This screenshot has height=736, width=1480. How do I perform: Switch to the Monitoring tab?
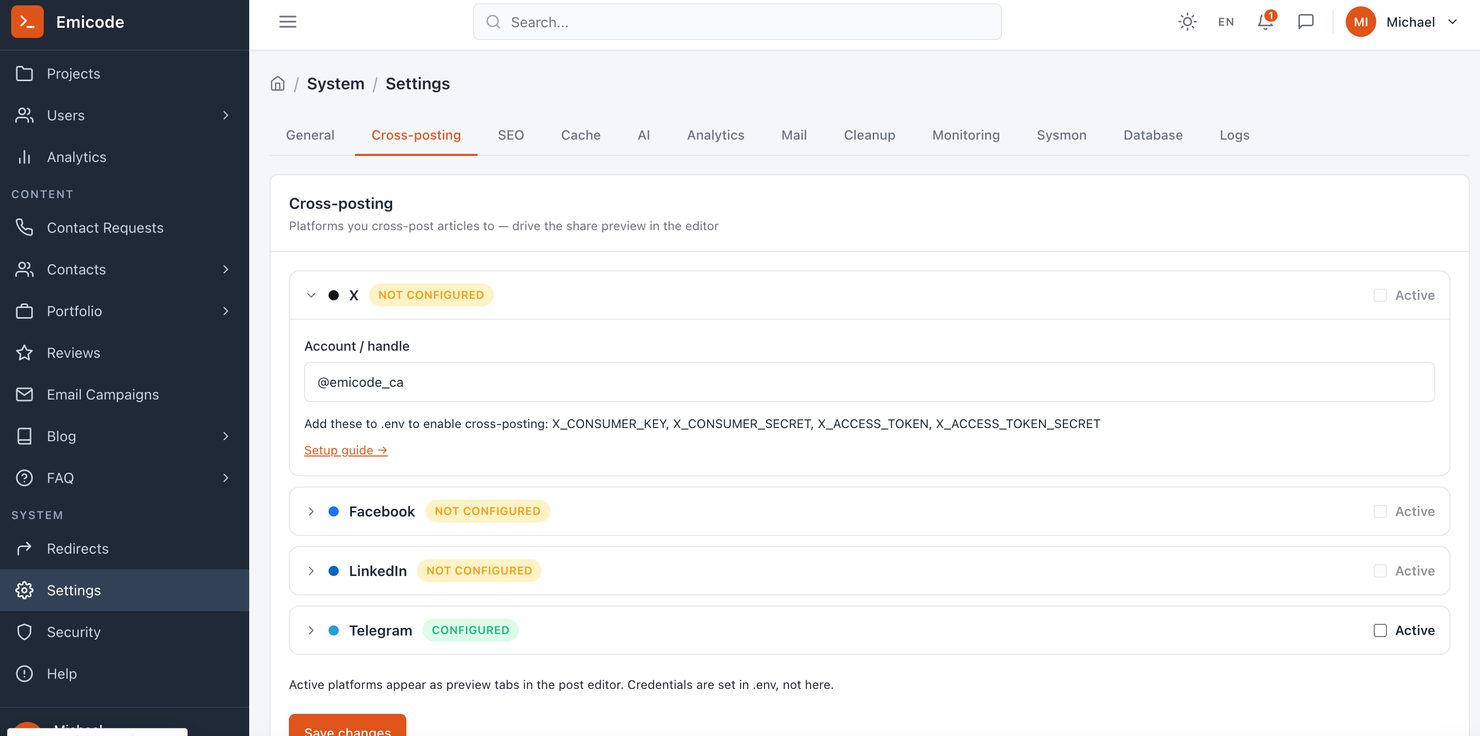[966, 135]
